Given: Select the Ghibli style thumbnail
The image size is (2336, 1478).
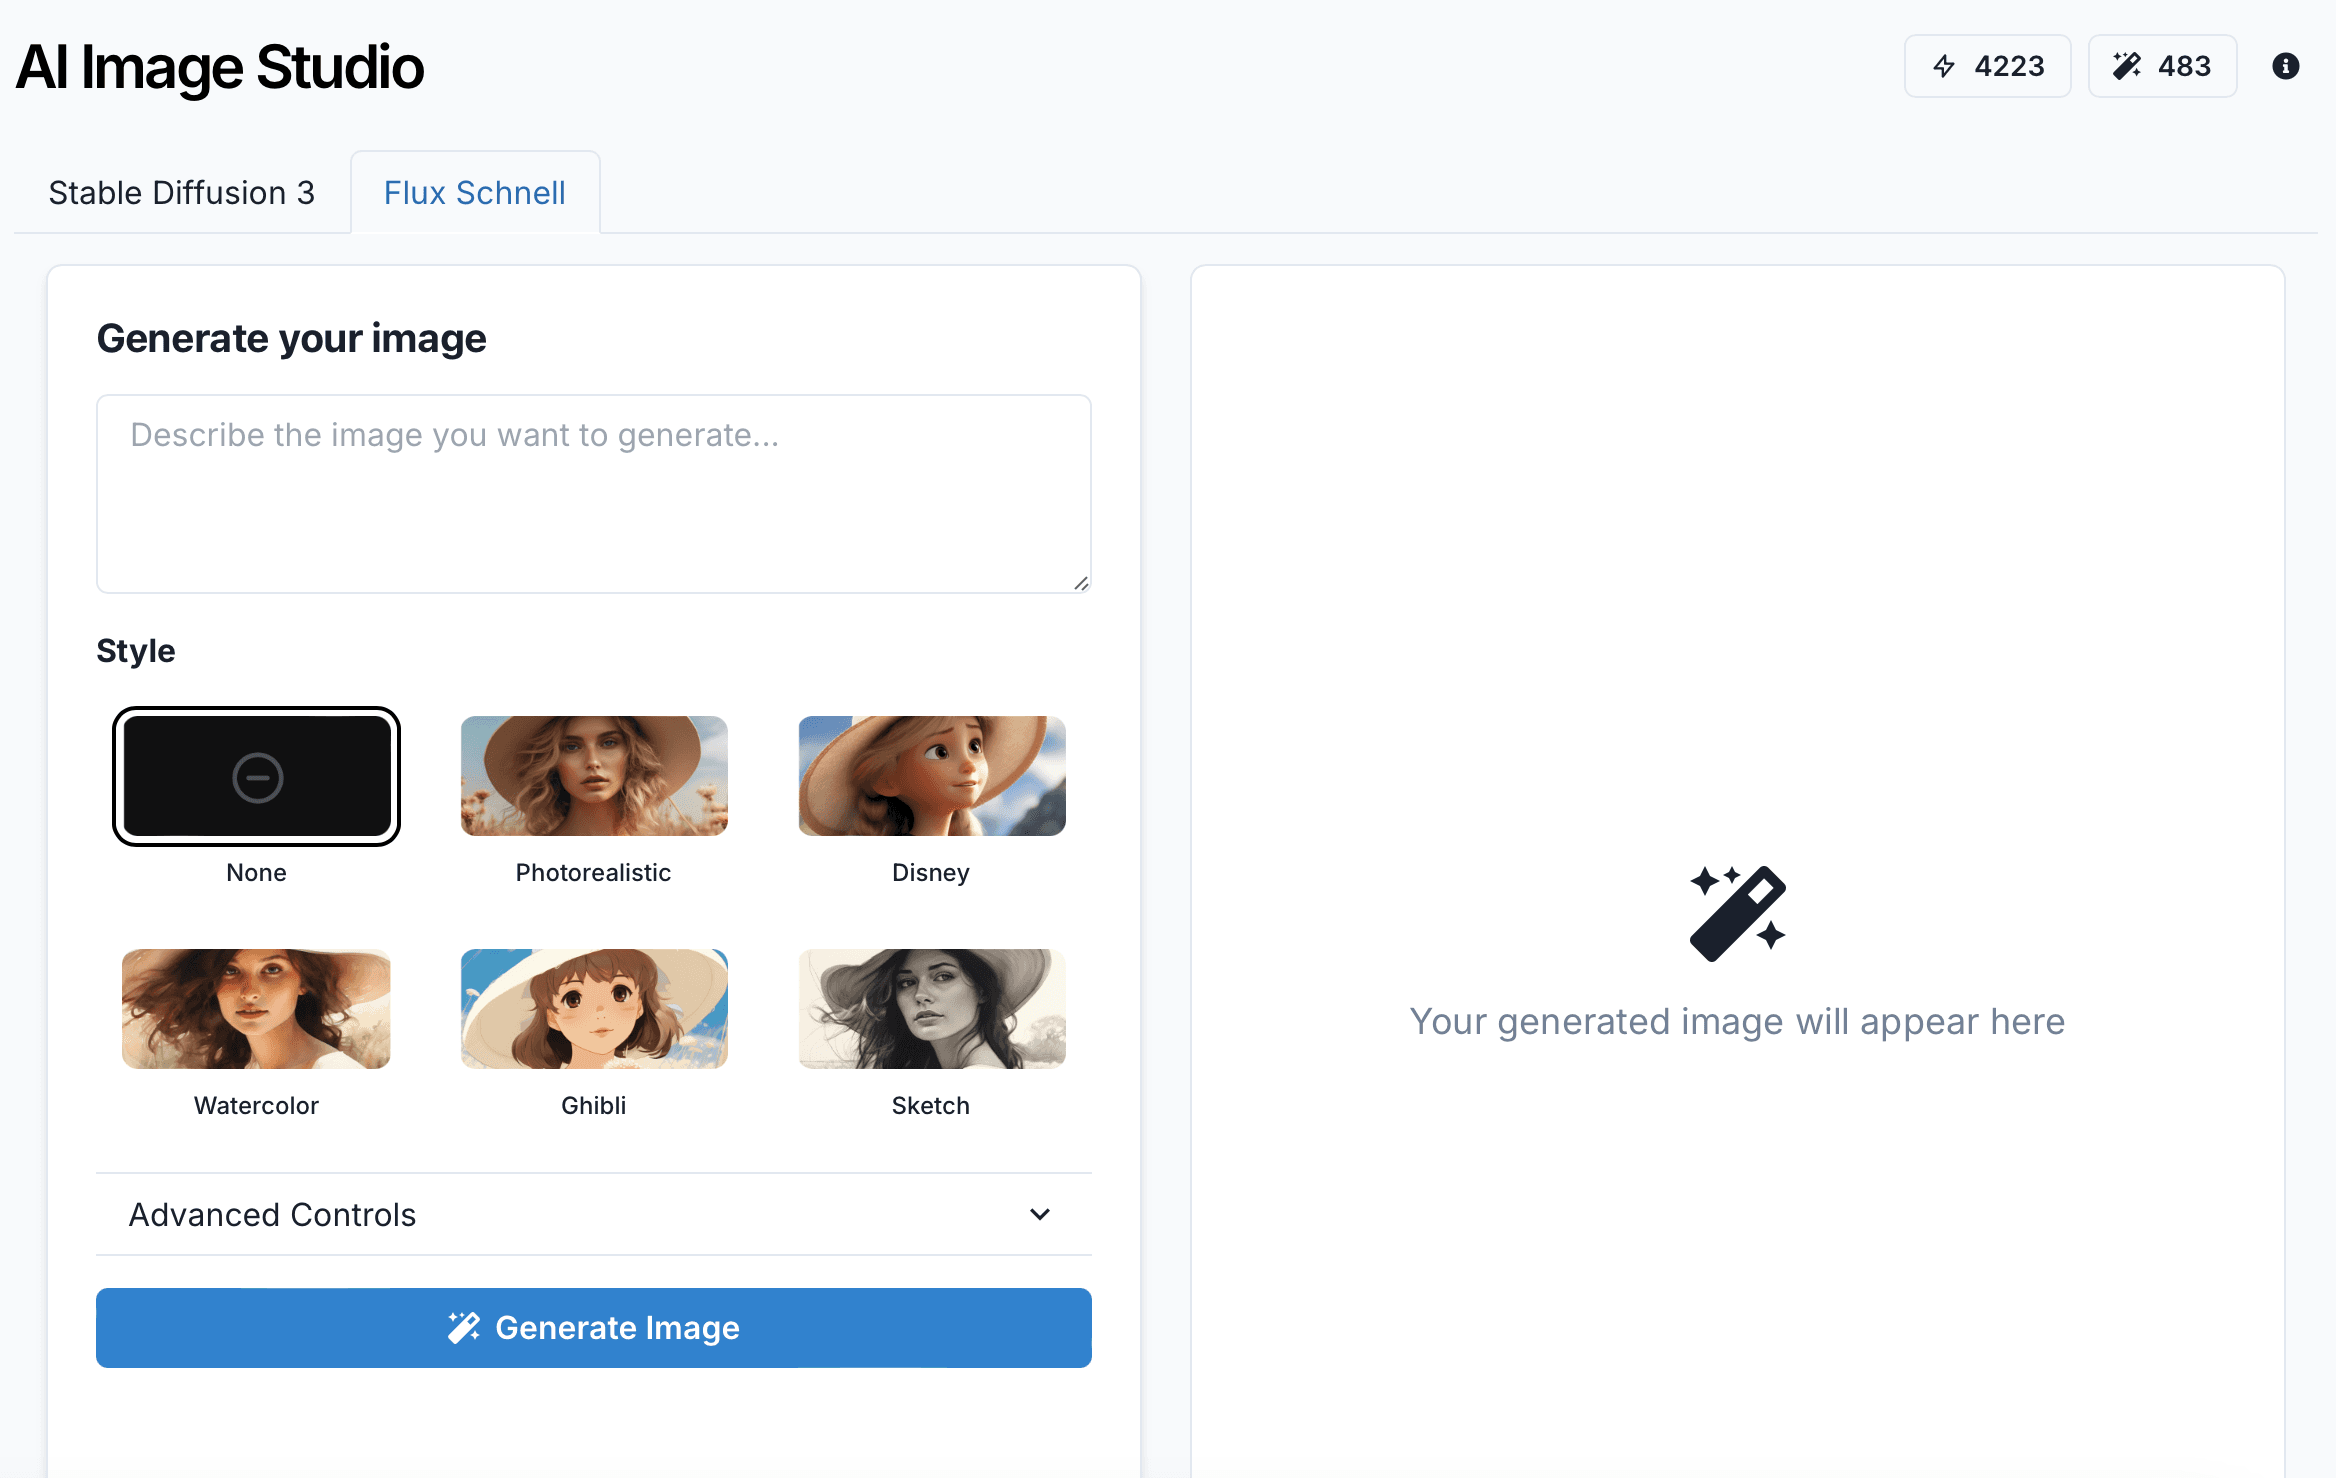Looking at the screenshot, I should 593,1008.
